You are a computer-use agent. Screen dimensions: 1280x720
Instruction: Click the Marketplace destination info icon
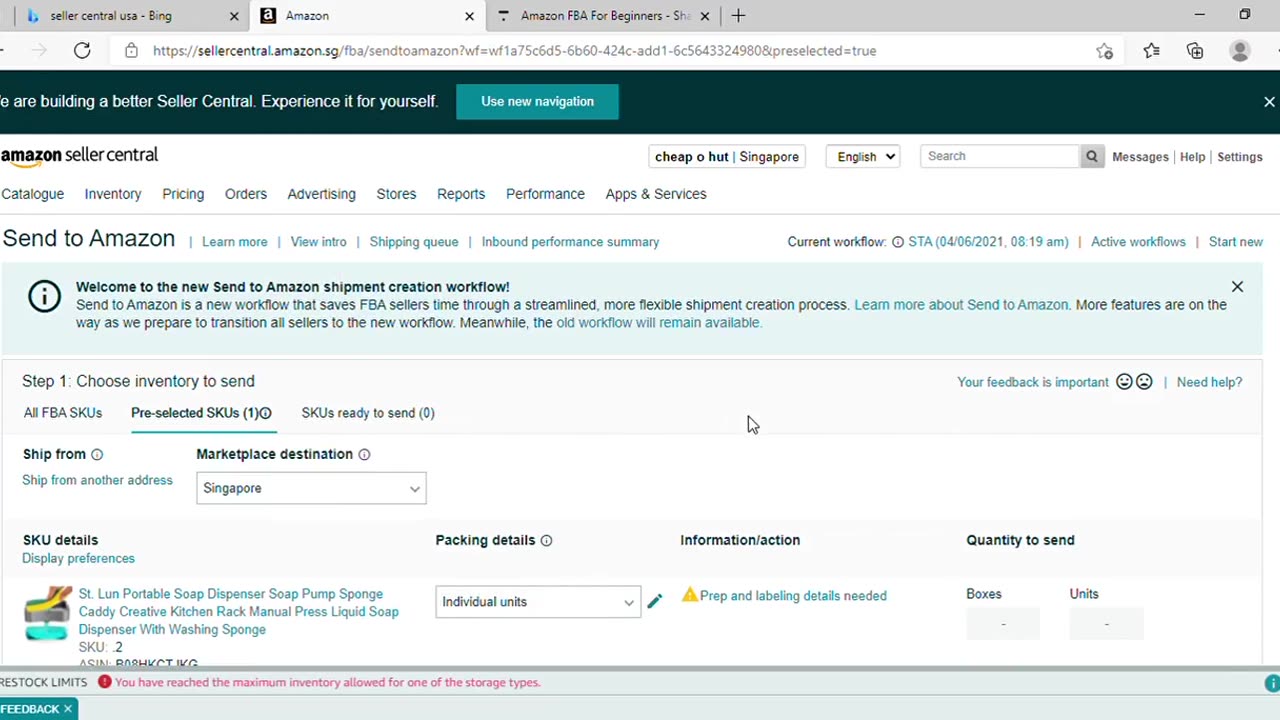pyautogui.click(x=364, y=455)
